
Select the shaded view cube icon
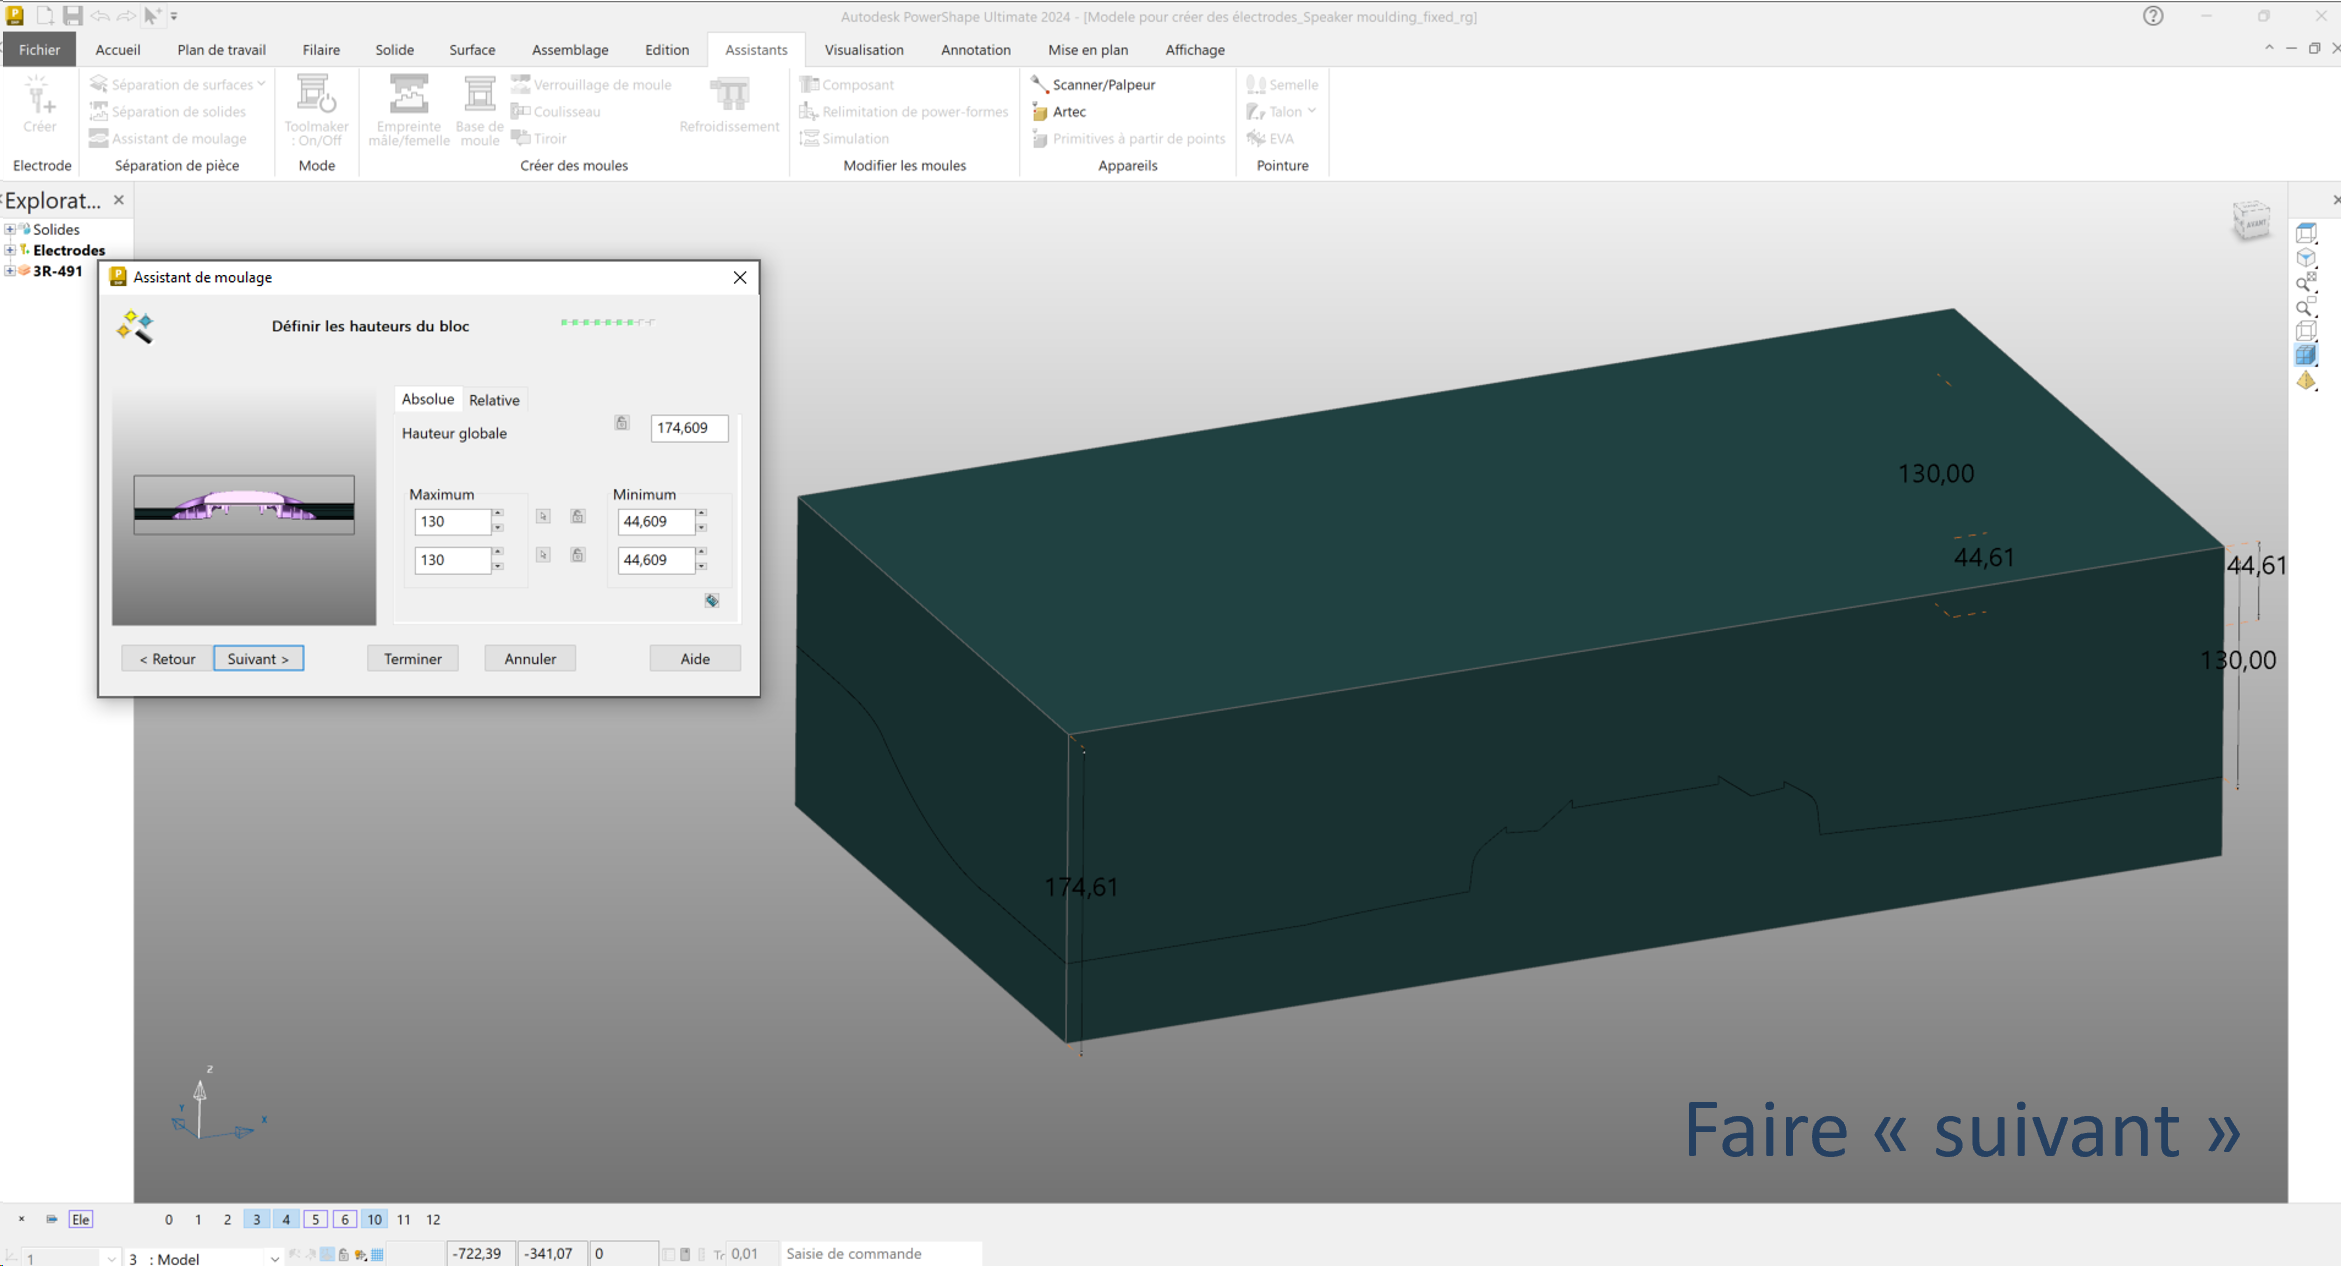[2306, 355]
